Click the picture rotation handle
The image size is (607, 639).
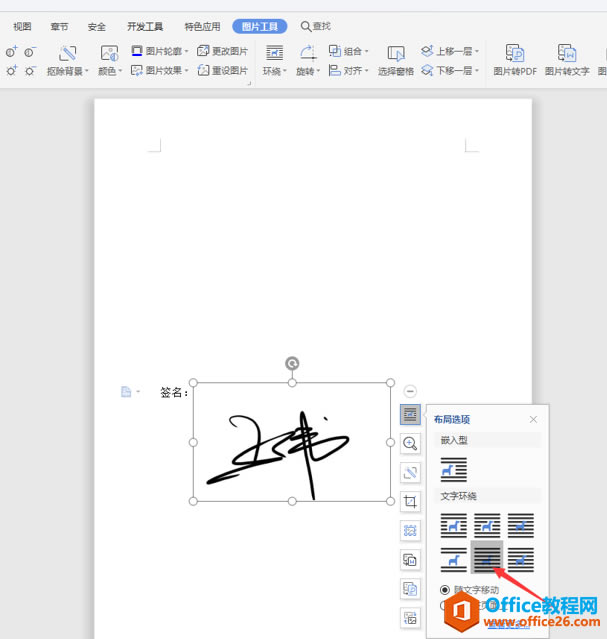pyautogui.click(x=292, y=363)
